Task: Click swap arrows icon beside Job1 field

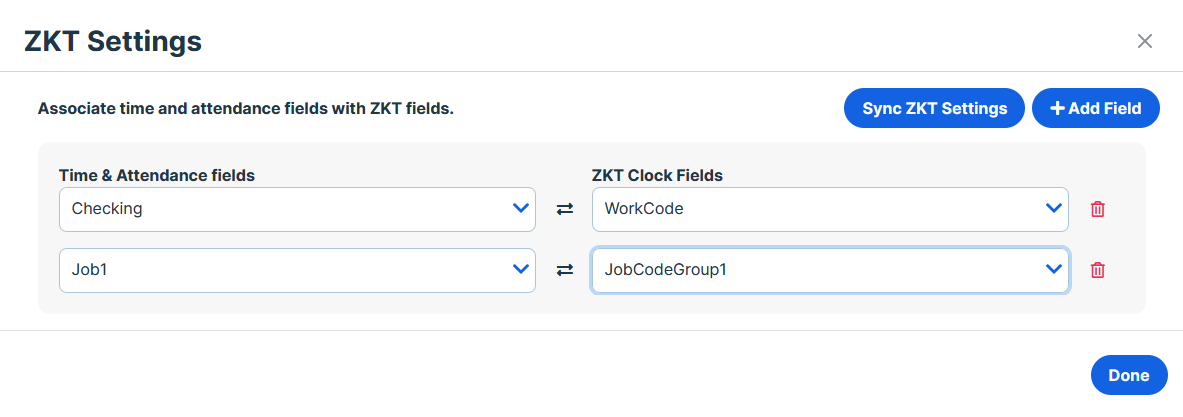Action: point(564,270)
